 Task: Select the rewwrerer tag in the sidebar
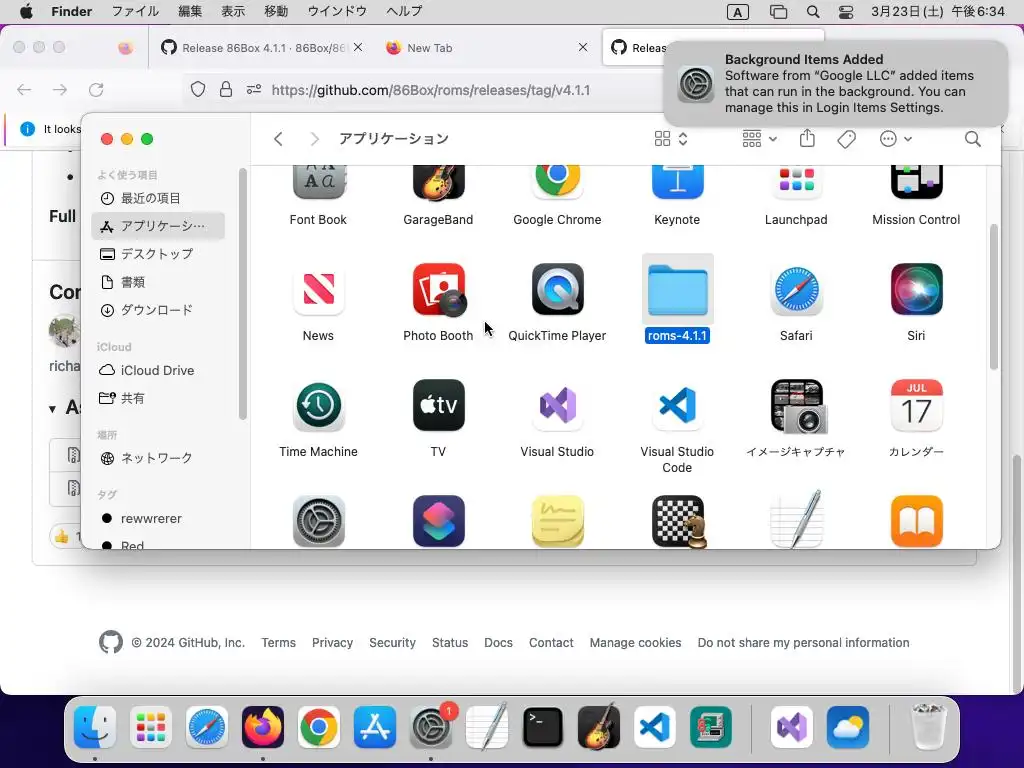(159, 519)
